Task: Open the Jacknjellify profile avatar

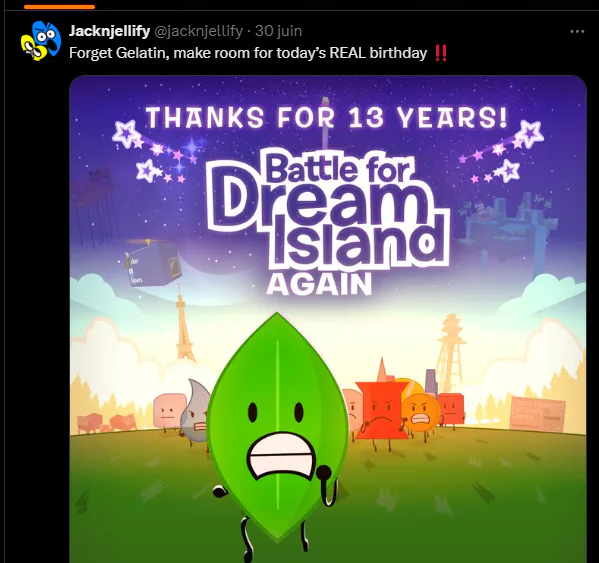Action: pyautogui.click(x=41, y=40)
